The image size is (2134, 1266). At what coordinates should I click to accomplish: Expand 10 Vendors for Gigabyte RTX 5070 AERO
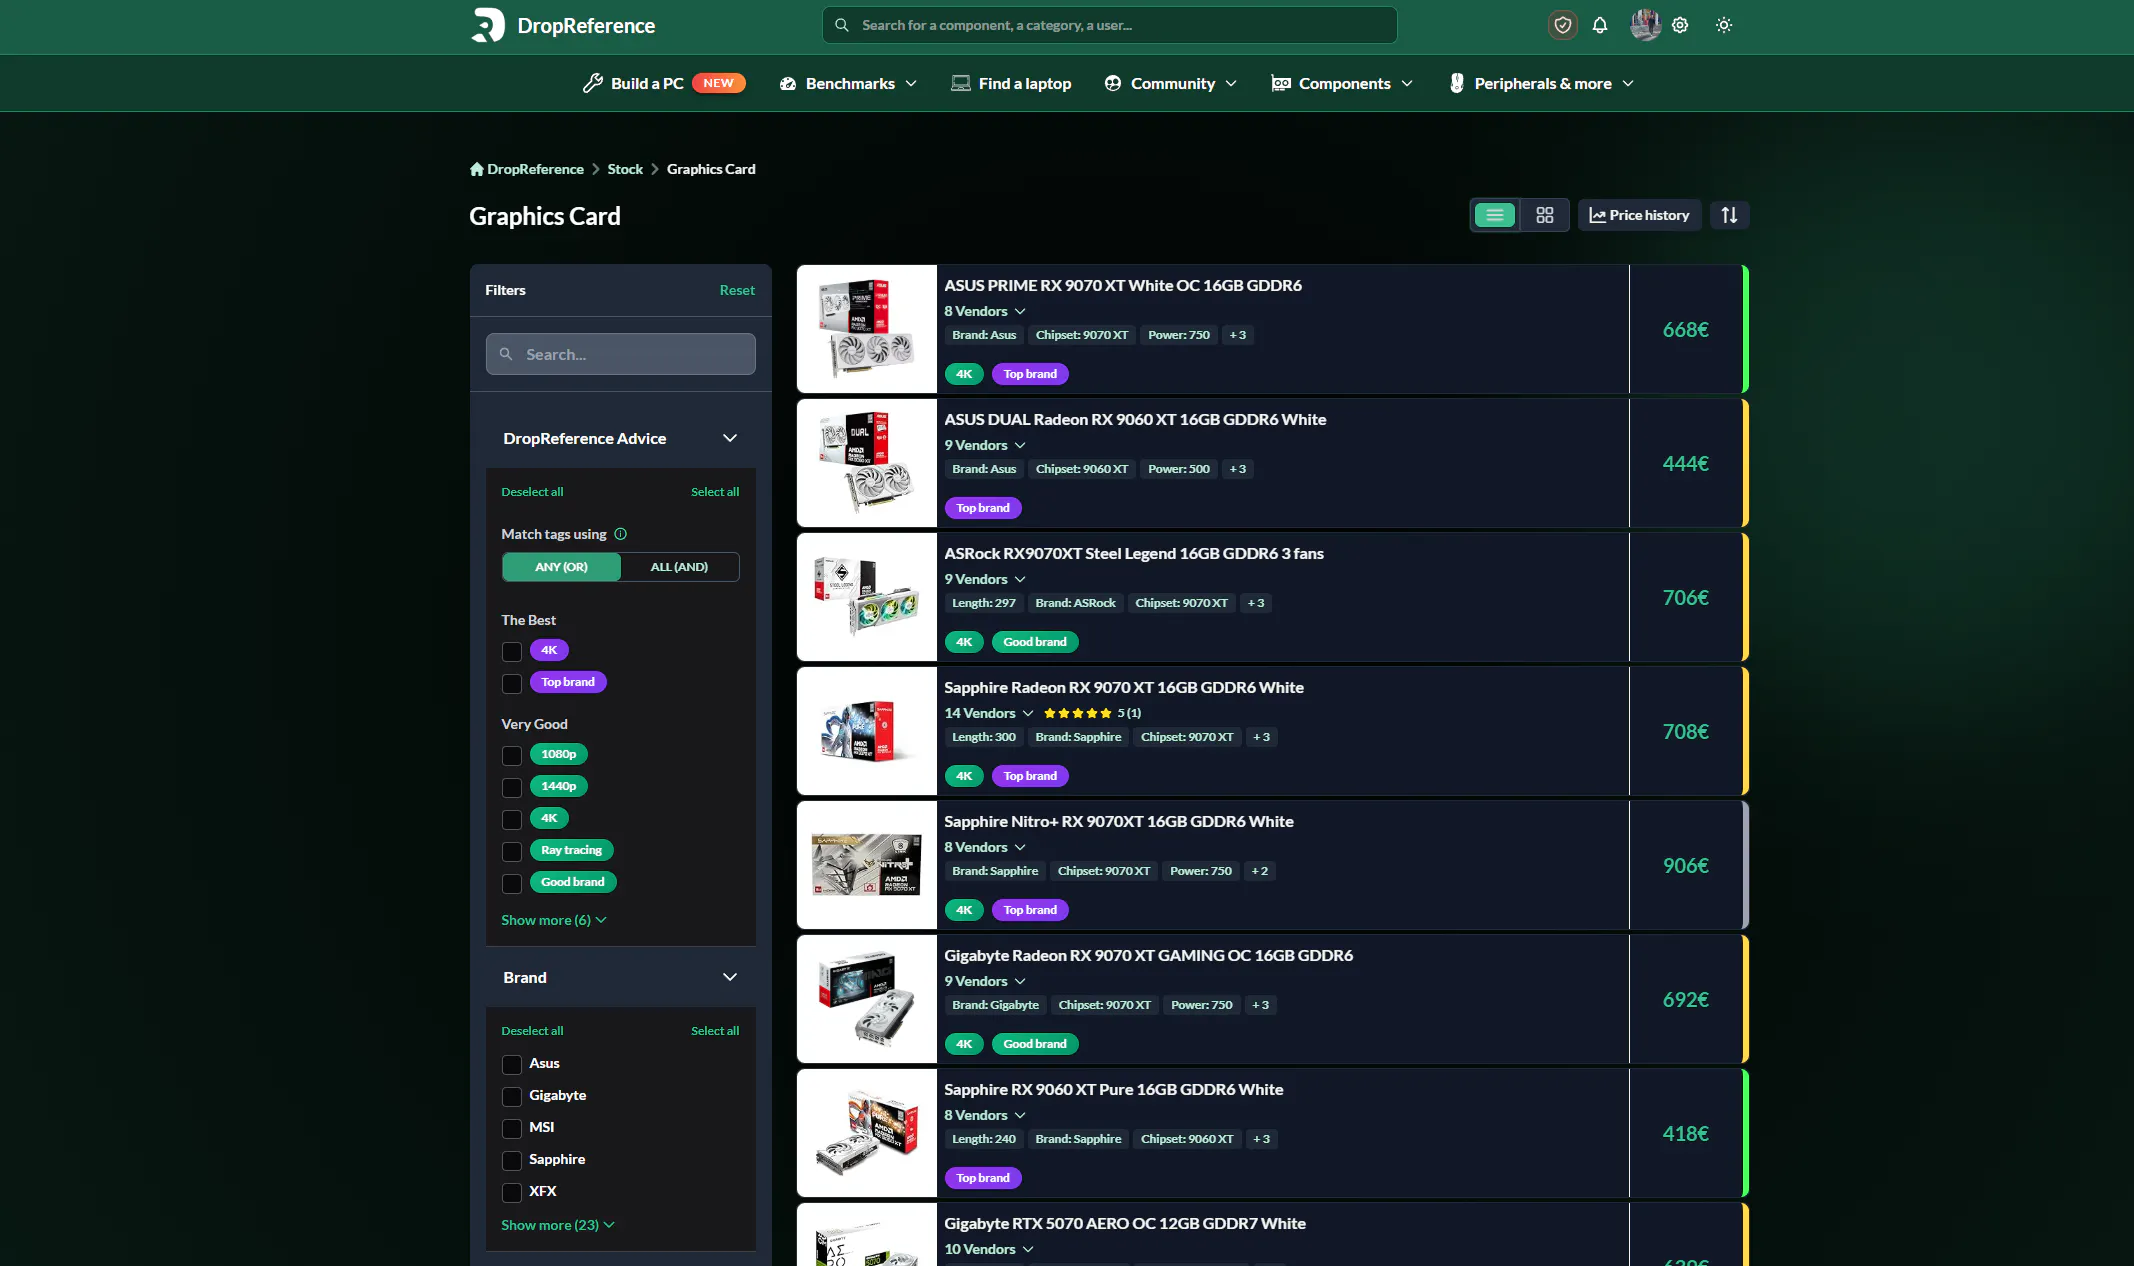pos(989,1249)
